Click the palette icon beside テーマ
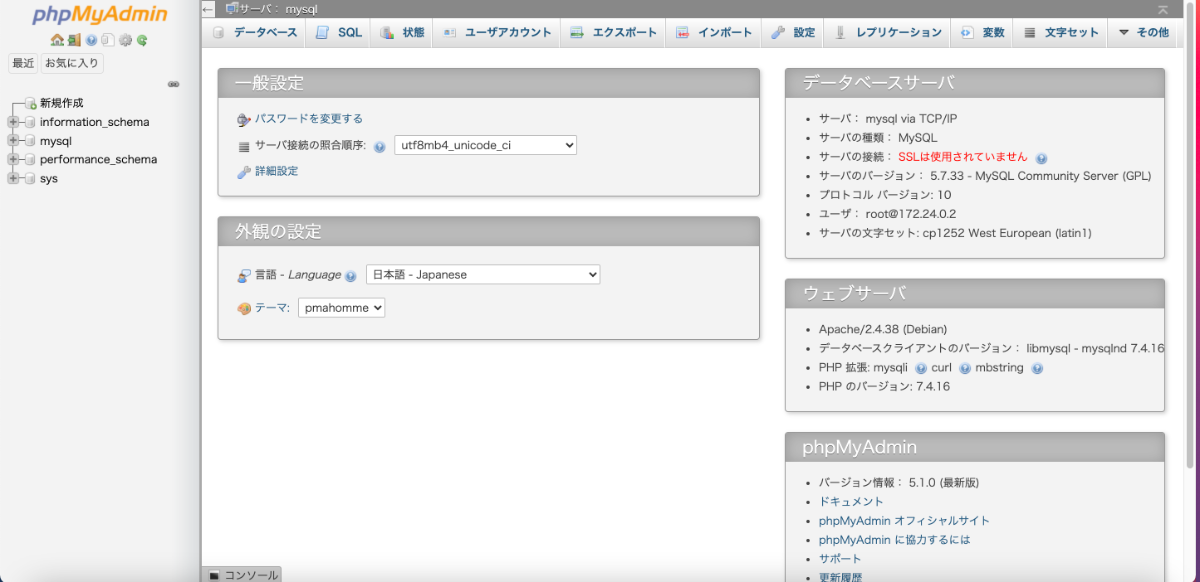The height and width of the screenshot is (582, 1200). (244, 309)
